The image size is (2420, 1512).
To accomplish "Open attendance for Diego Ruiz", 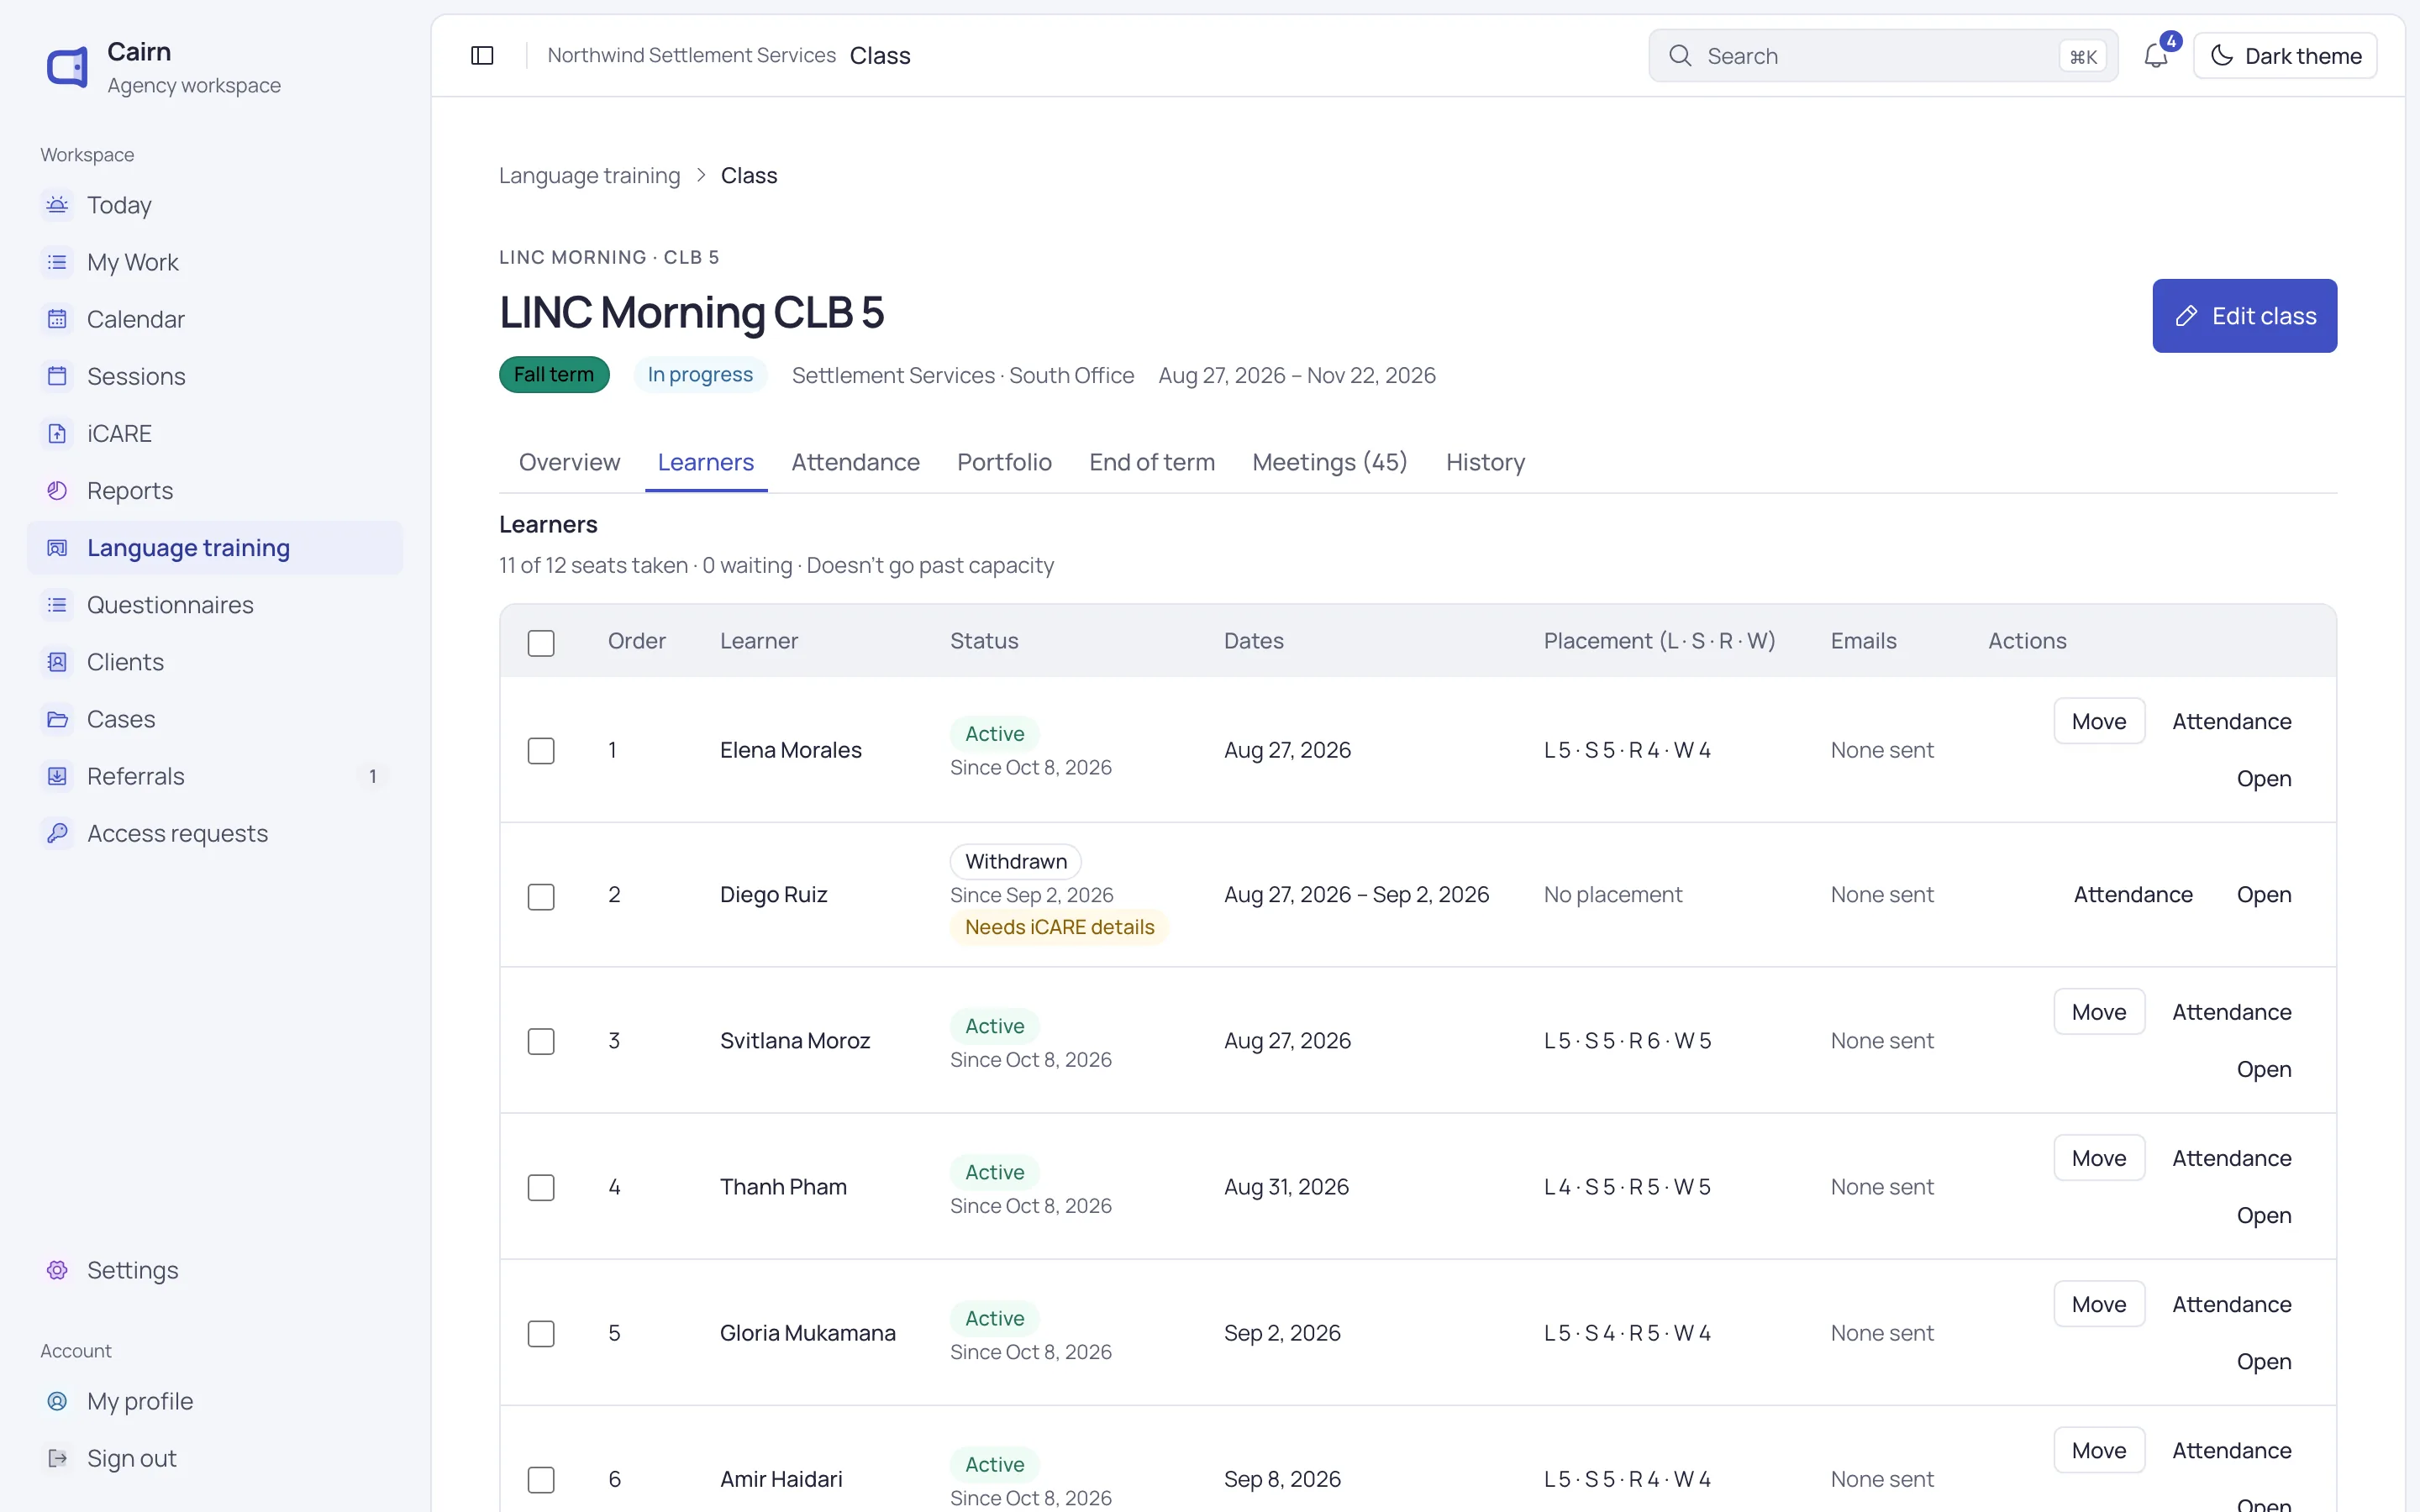I will click(2133, 895).
